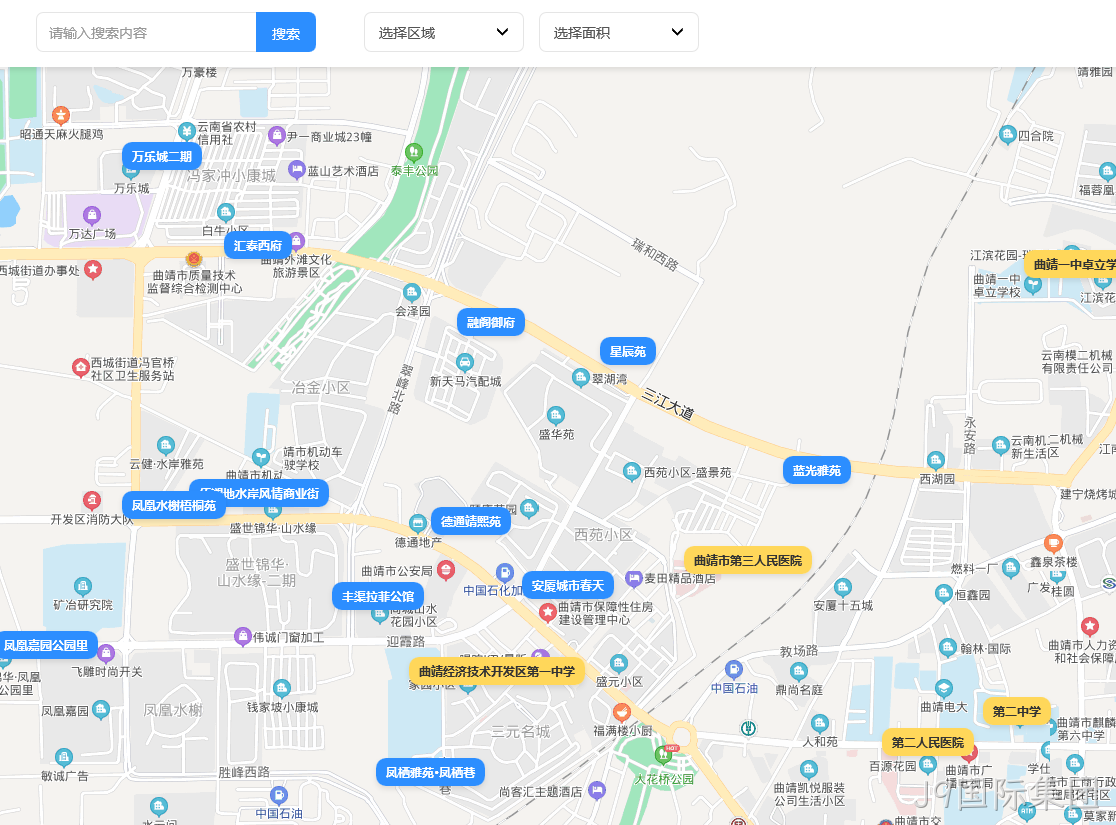Select the 德通靖熙苑 marker

470,521
